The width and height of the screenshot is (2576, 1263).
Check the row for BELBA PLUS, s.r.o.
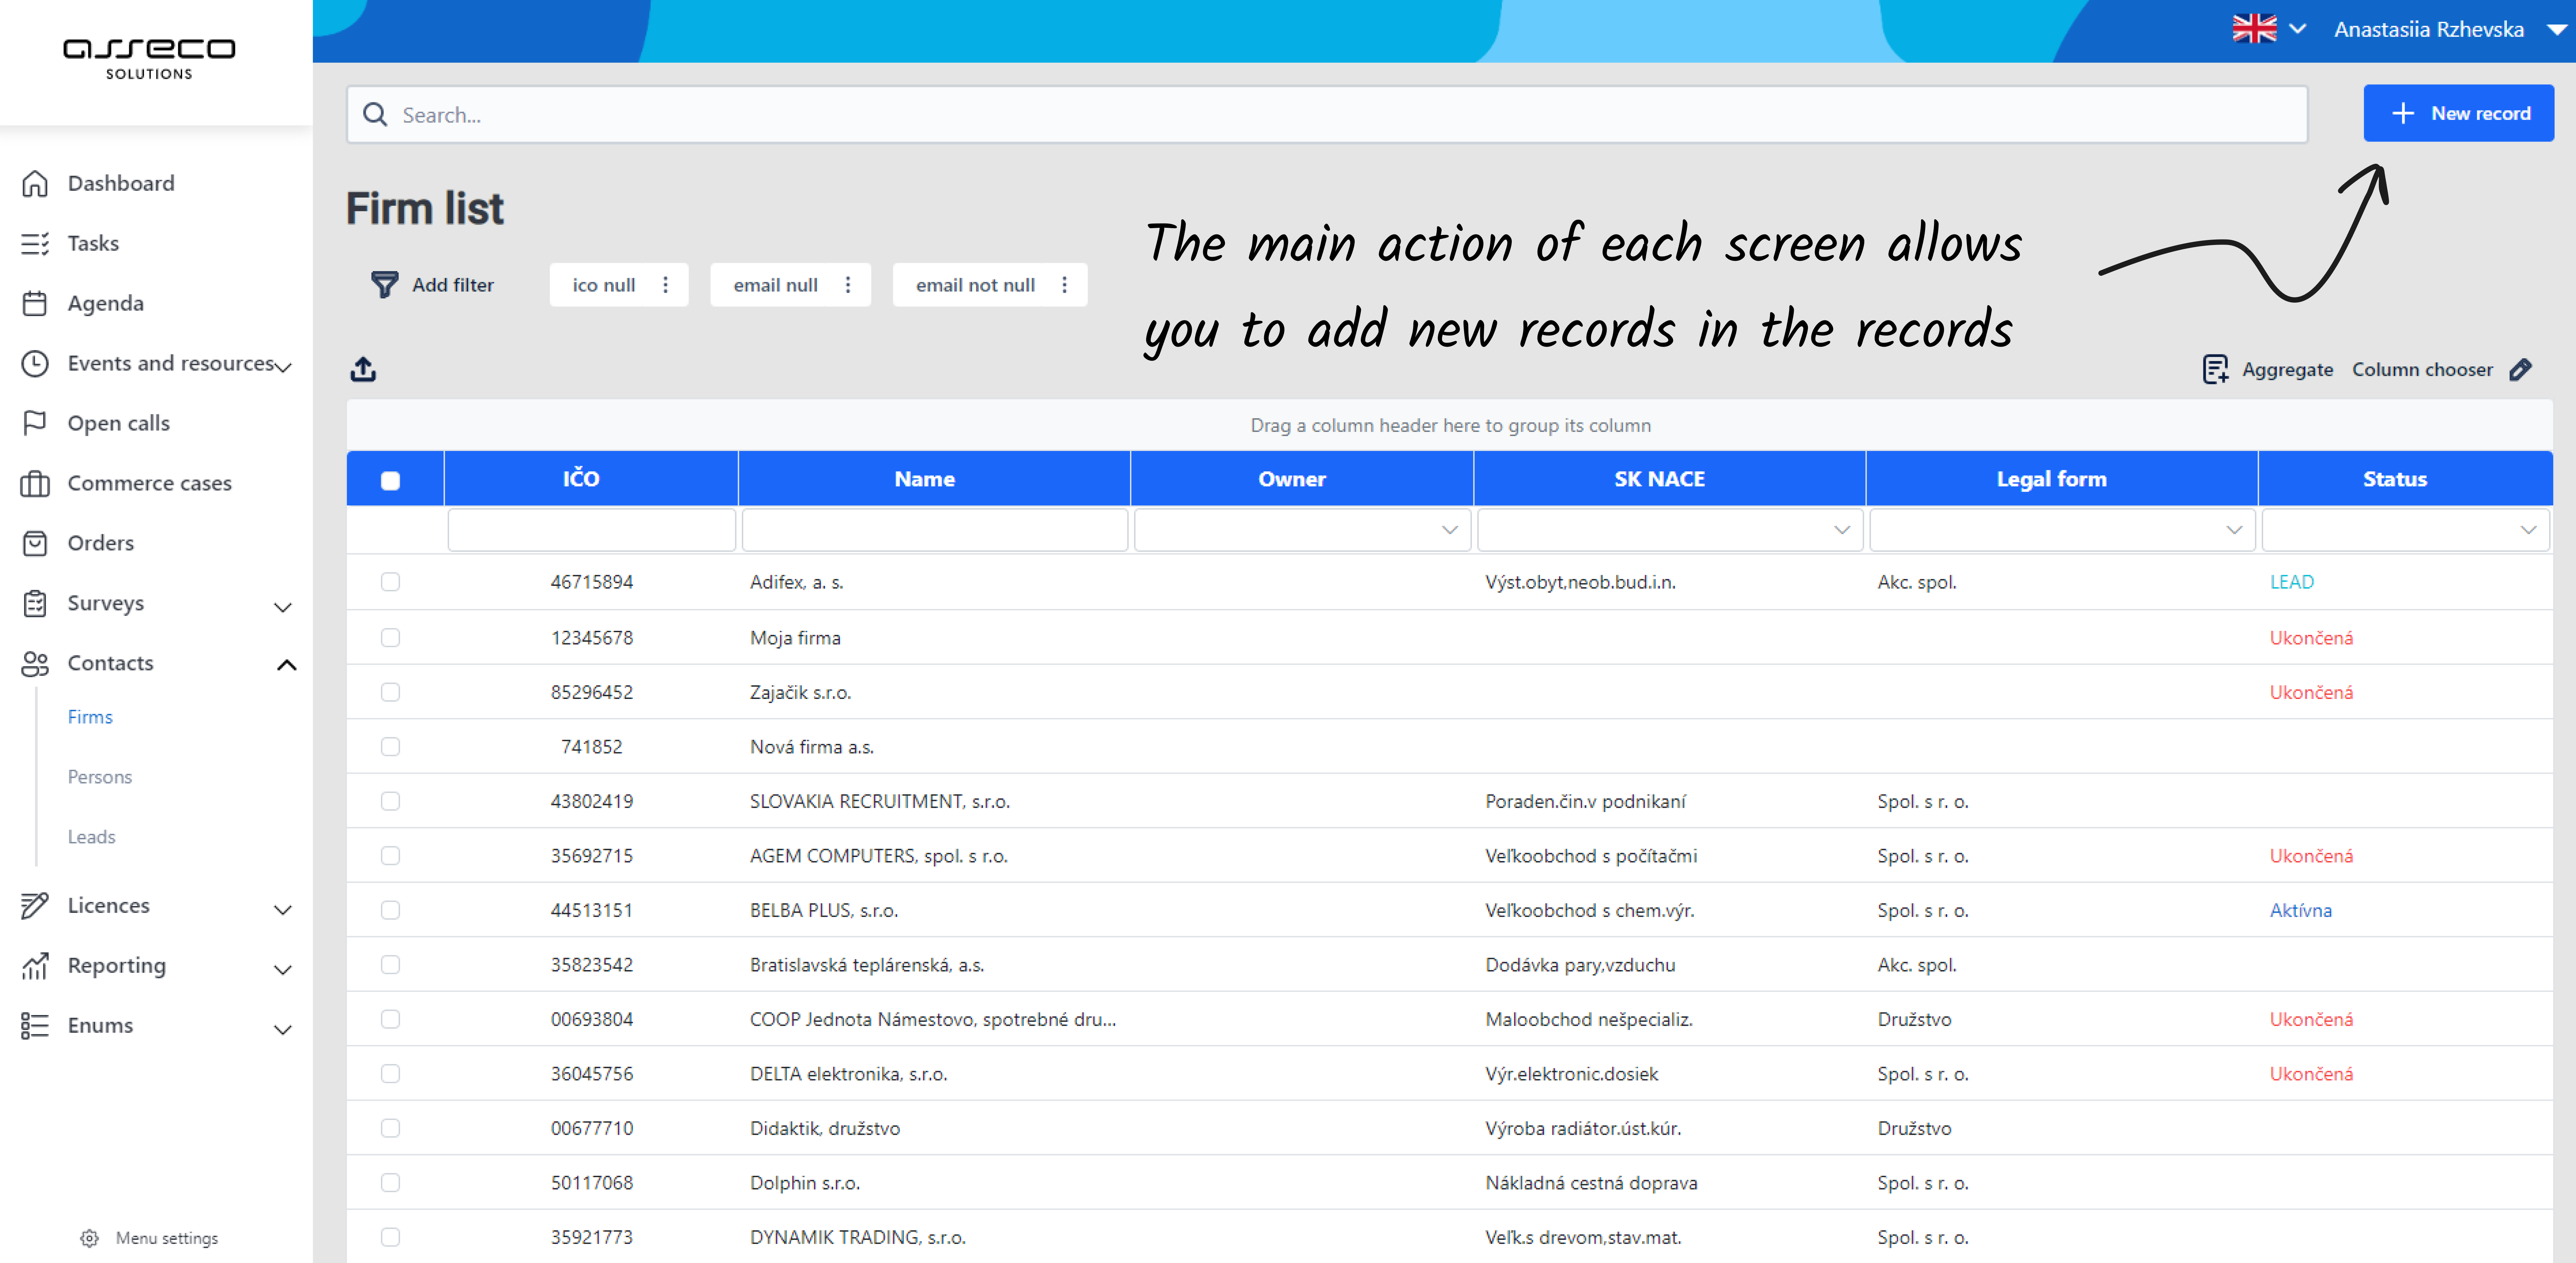click(x=390, y=910)
